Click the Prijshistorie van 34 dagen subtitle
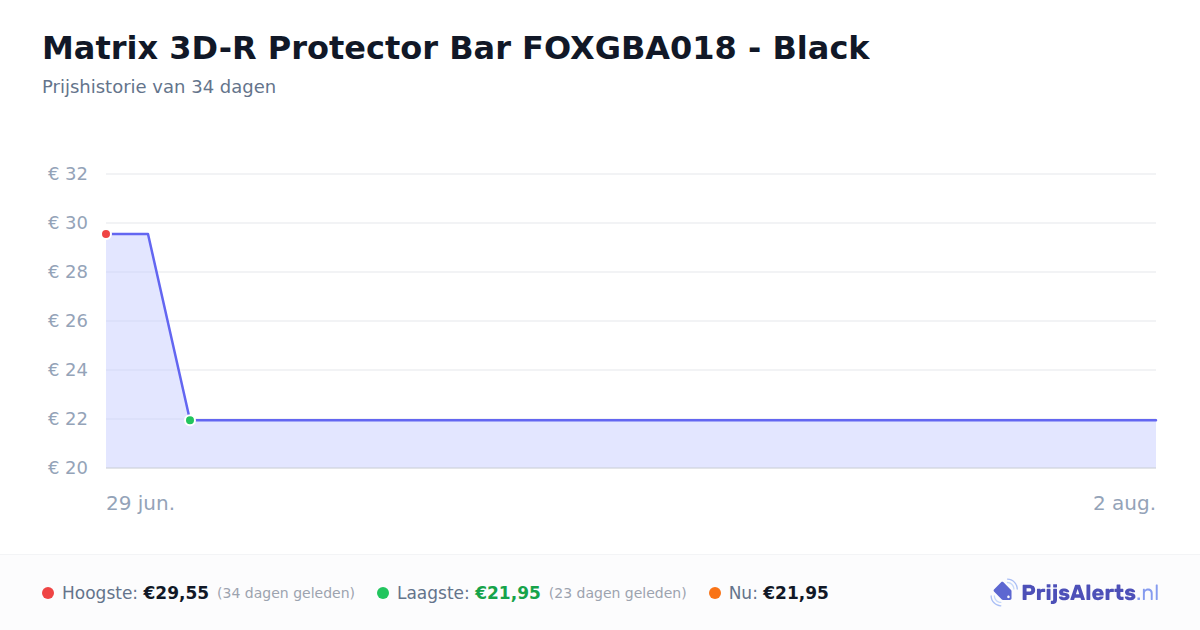 [x=159, y=87]
